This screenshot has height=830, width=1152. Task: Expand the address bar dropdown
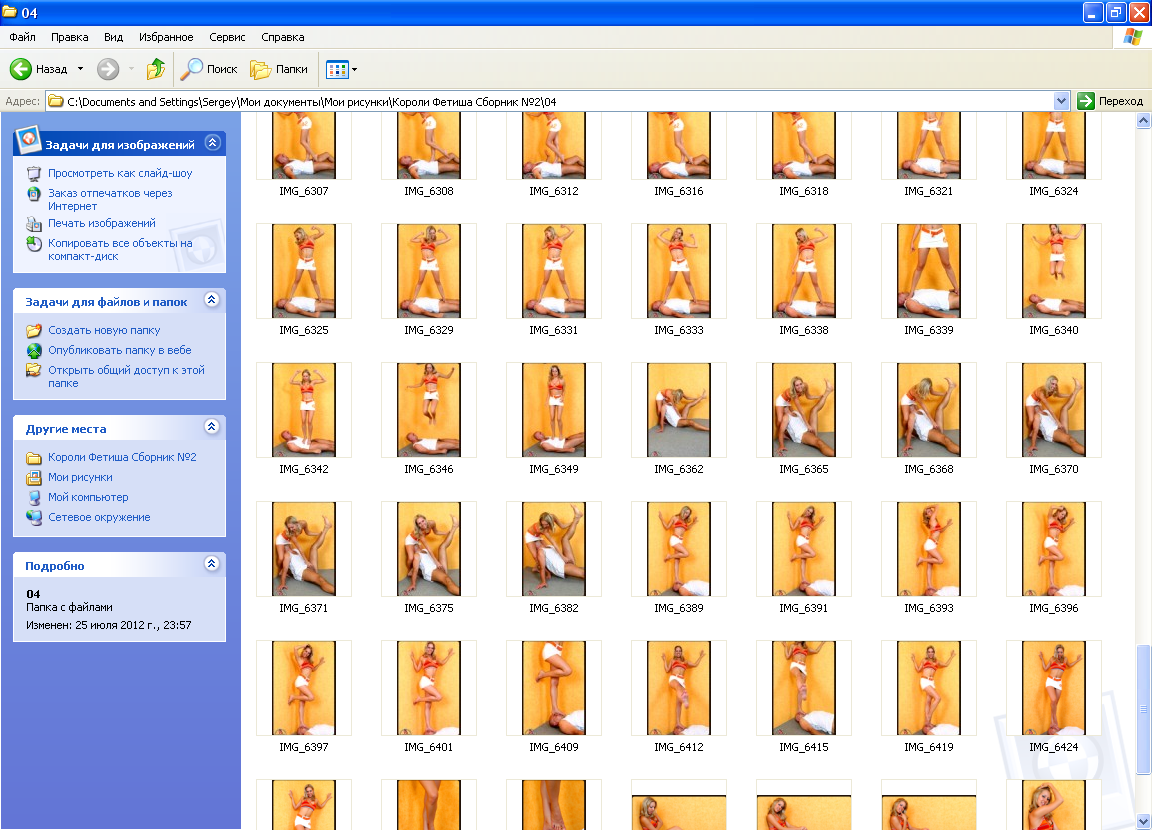[x=1061, y=101]
